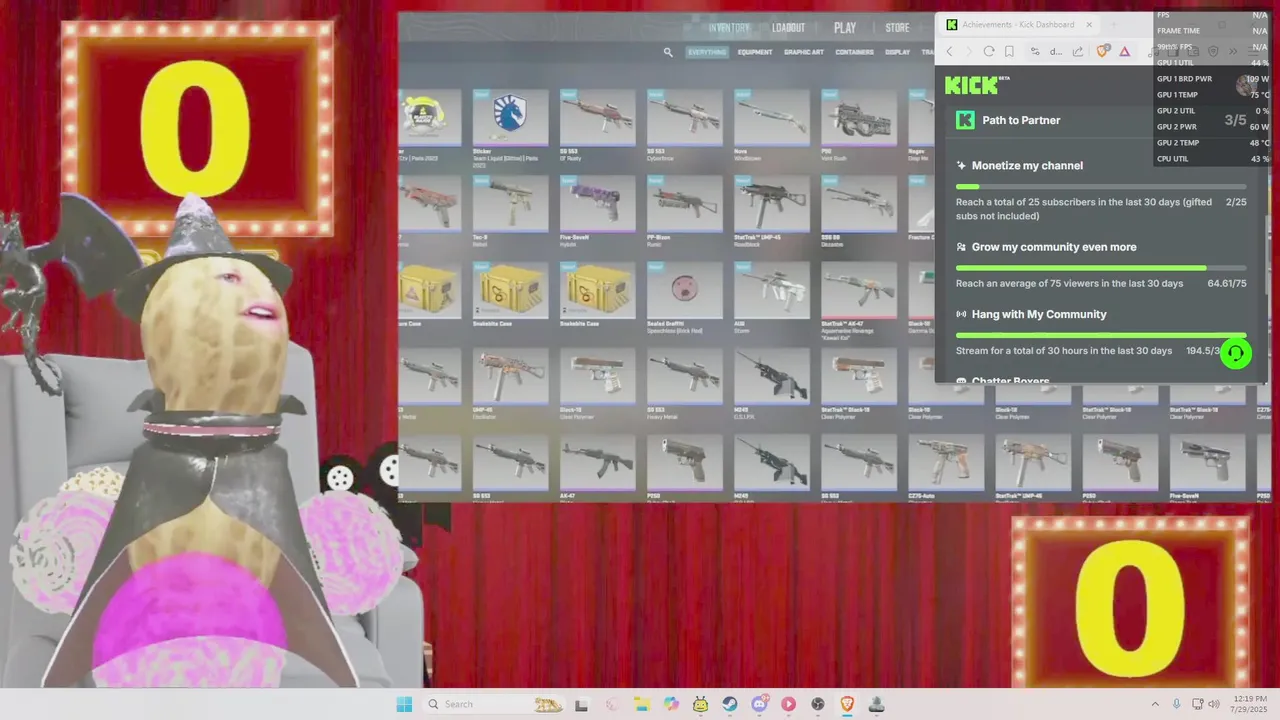1280x720 pixels.
Task: Click the browser back arrow
Action: pos(950,51)
